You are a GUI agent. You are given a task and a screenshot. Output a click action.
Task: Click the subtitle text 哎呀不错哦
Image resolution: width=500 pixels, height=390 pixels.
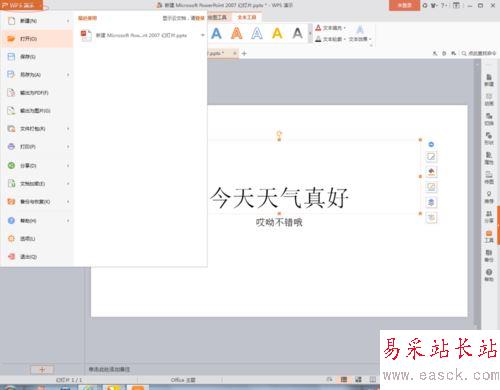pyautogui.click(x=279, y=222)
